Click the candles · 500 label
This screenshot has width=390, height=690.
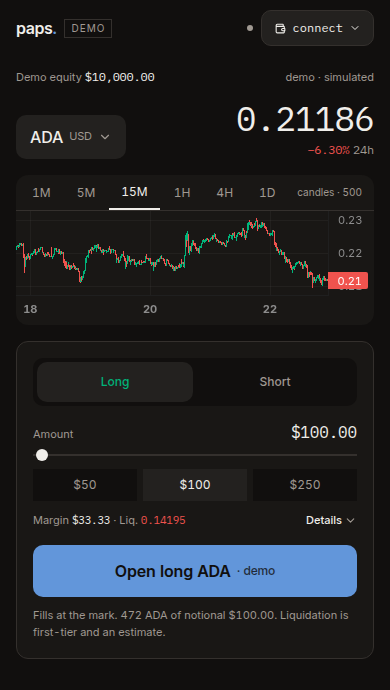pos(330,192)
